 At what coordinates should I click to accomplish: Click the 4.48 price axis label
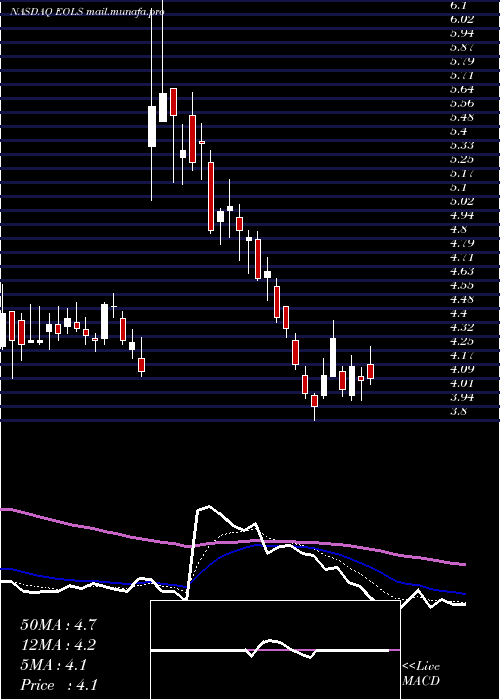(462, 299)
